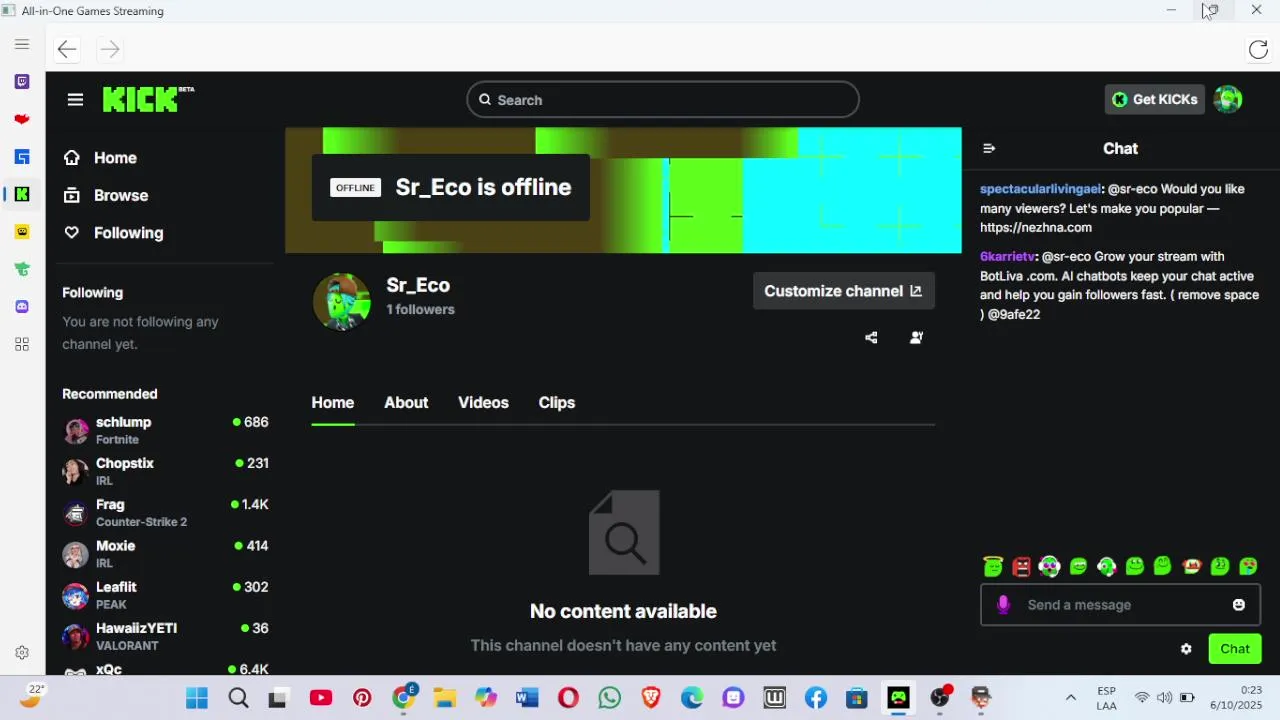The image size is (1280, 720).
Task: Open recommended channel Moxie
Action: coord(165,553)
